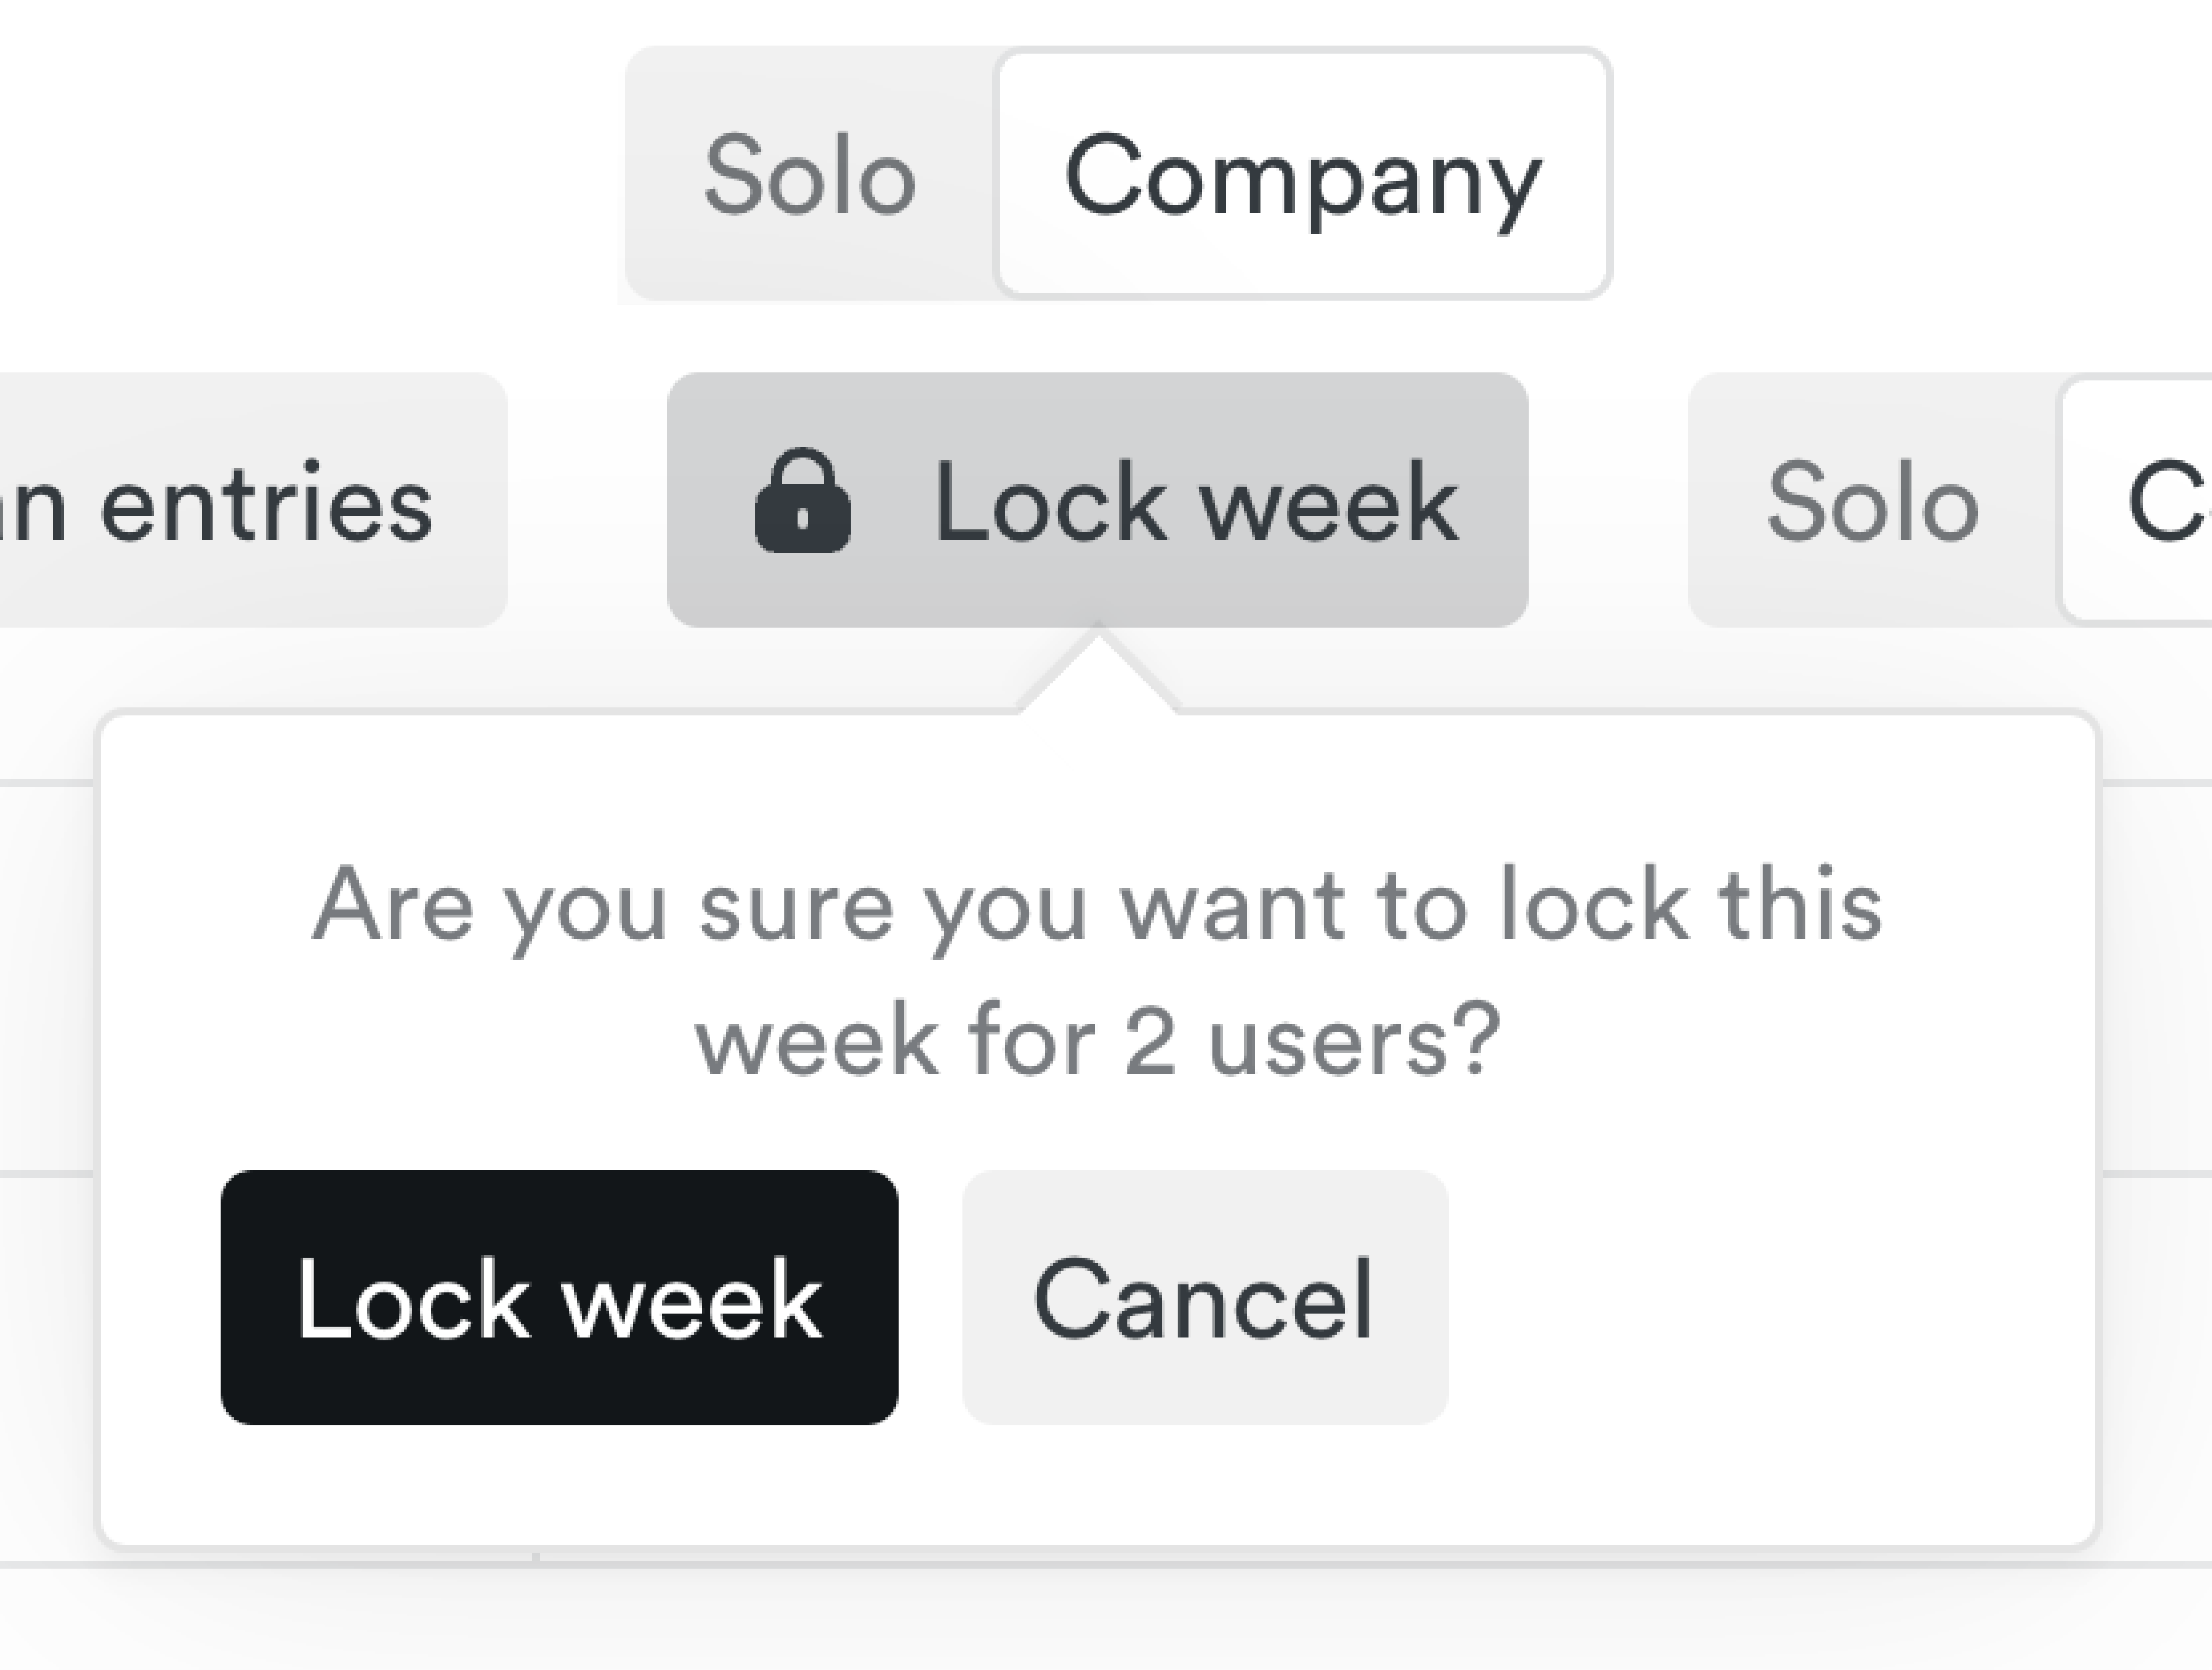
Task: Choose Solo in the right-hand switcher
Action: coord(1872,501)
